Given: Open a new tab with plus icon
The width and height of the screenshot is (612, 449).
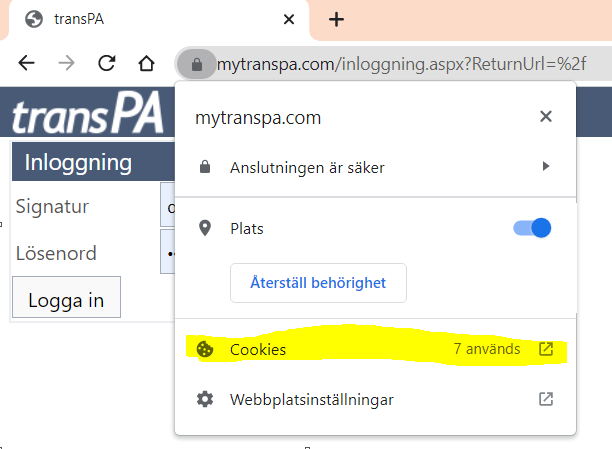Looking at the screenshot, I should click(x=336, y=19).
